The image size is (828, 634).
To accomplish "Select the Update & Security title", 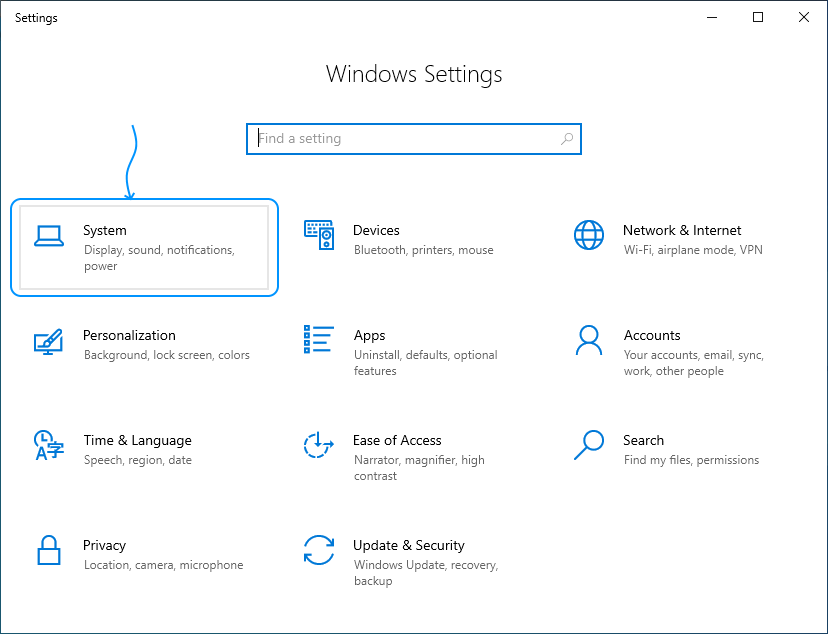I will (409, 546).
